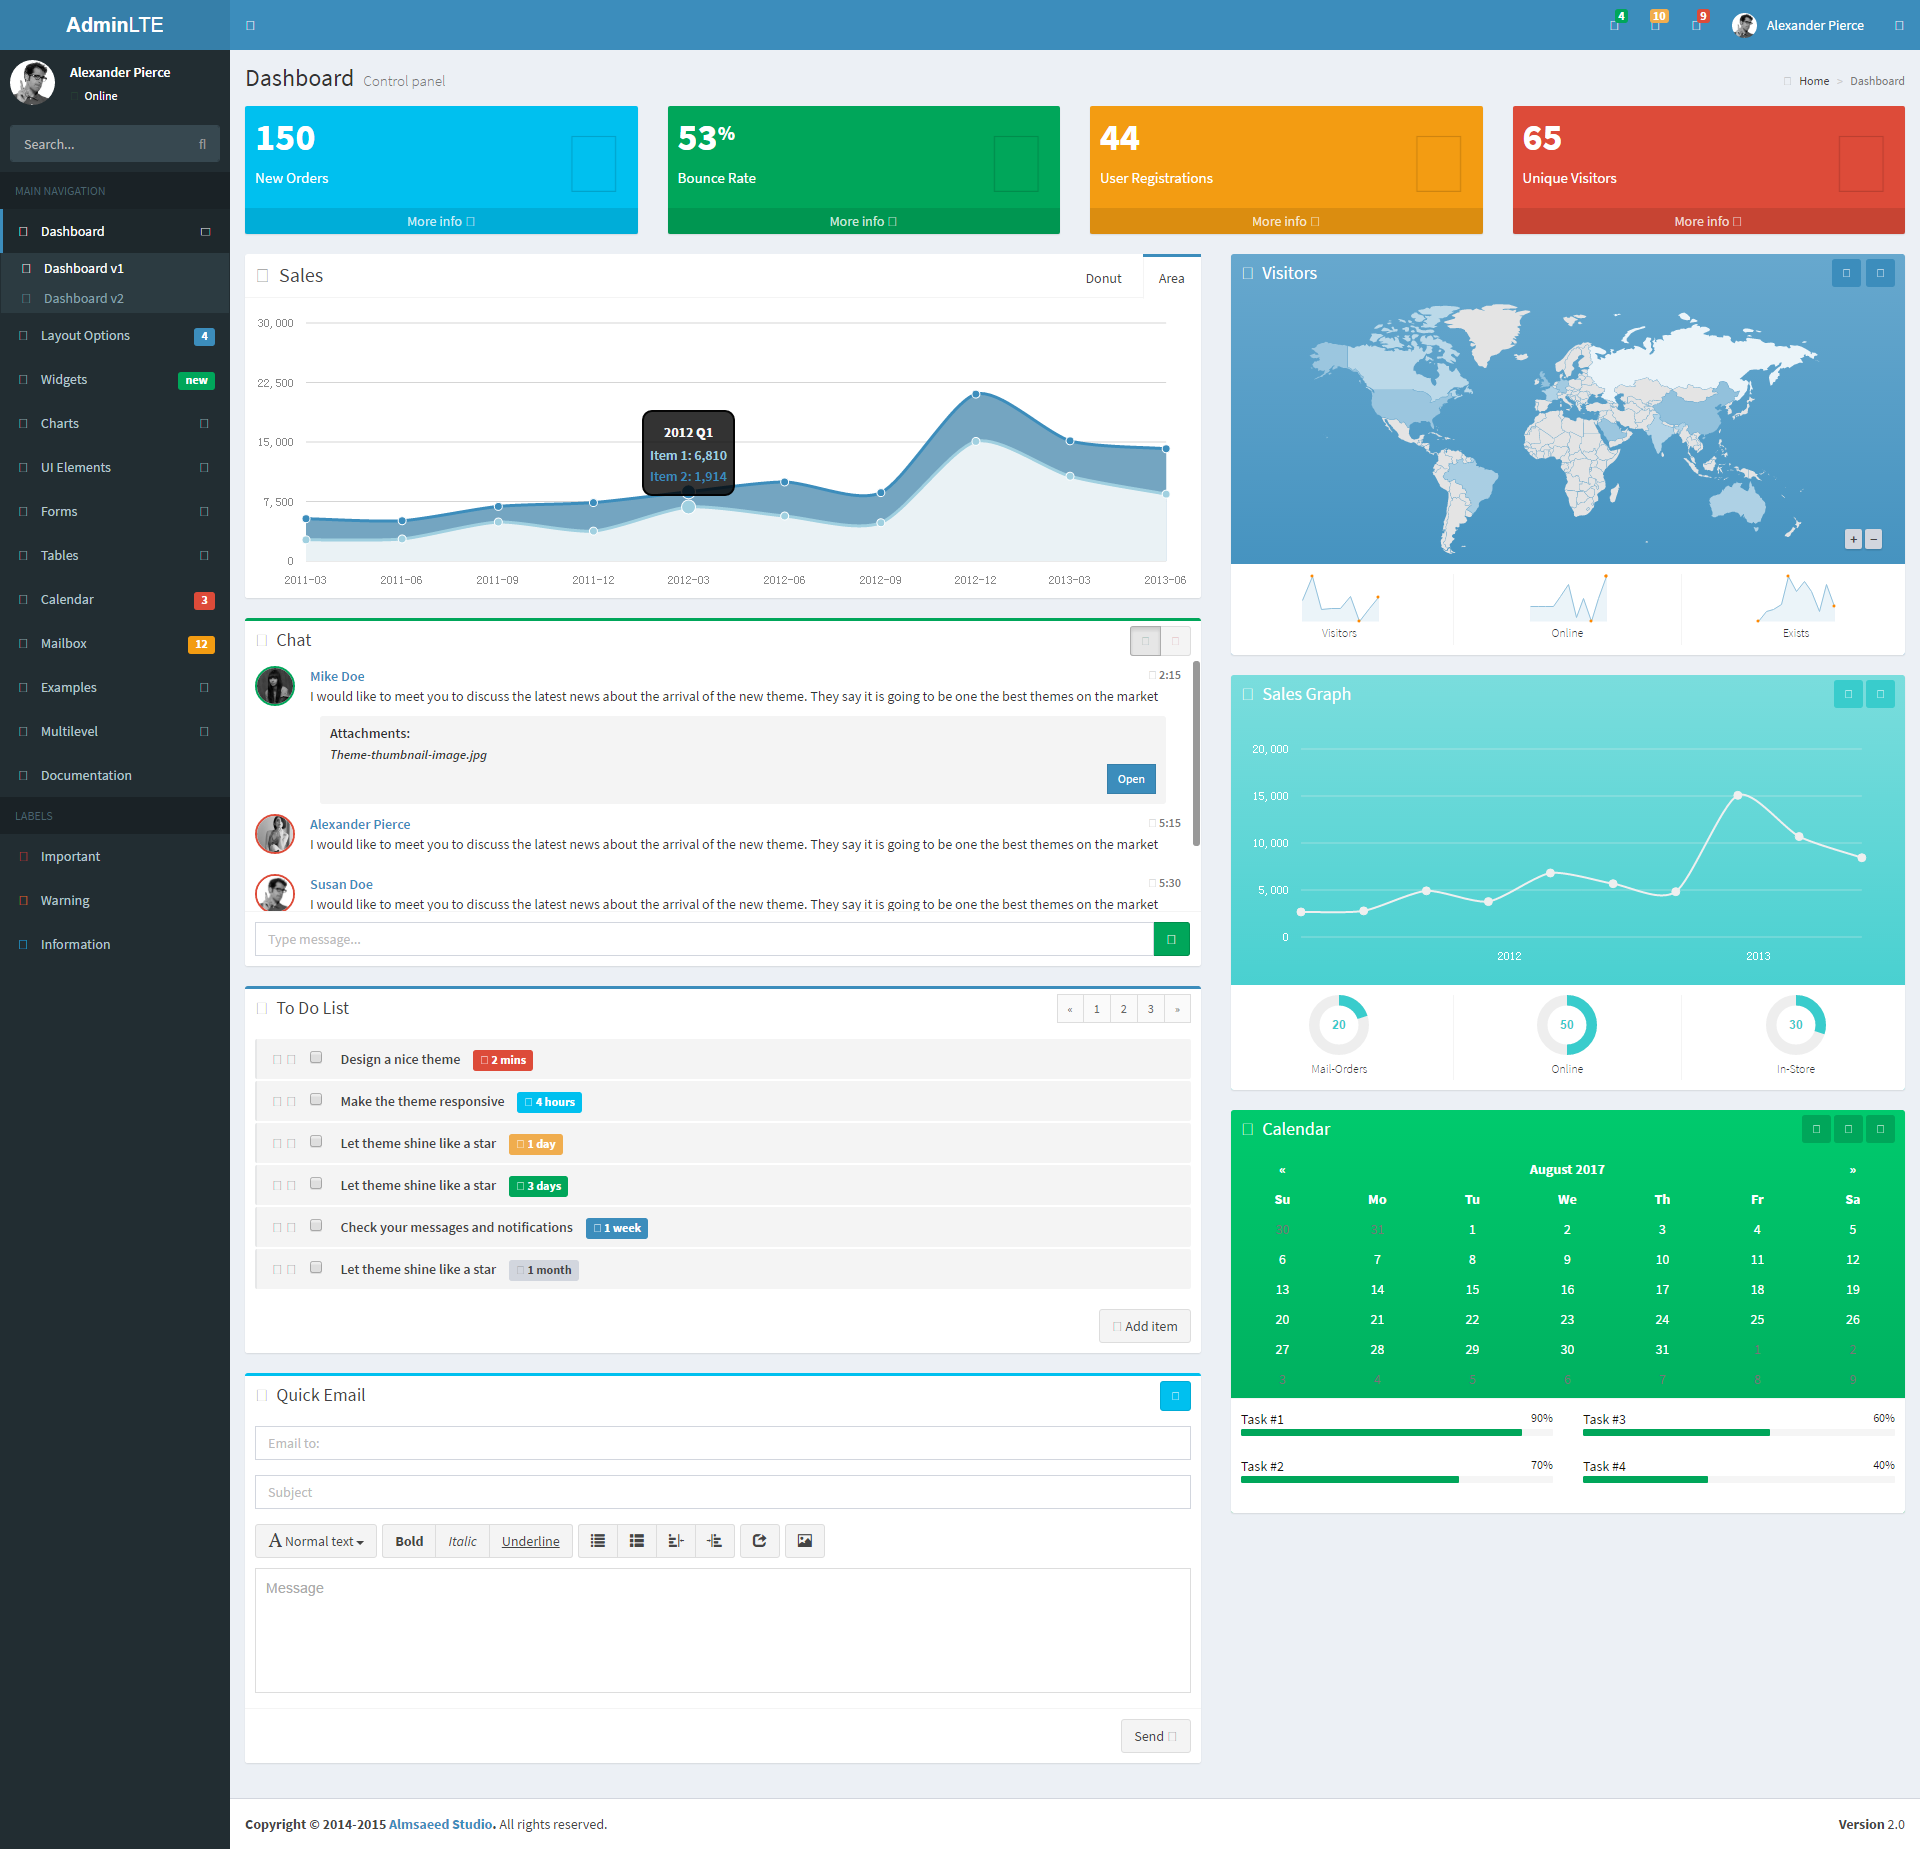This screenshot has width=1920, height=1849.
Task: Click the Add item button in To Do List
Action: pyautogui.click(x=1145, y=1326)
